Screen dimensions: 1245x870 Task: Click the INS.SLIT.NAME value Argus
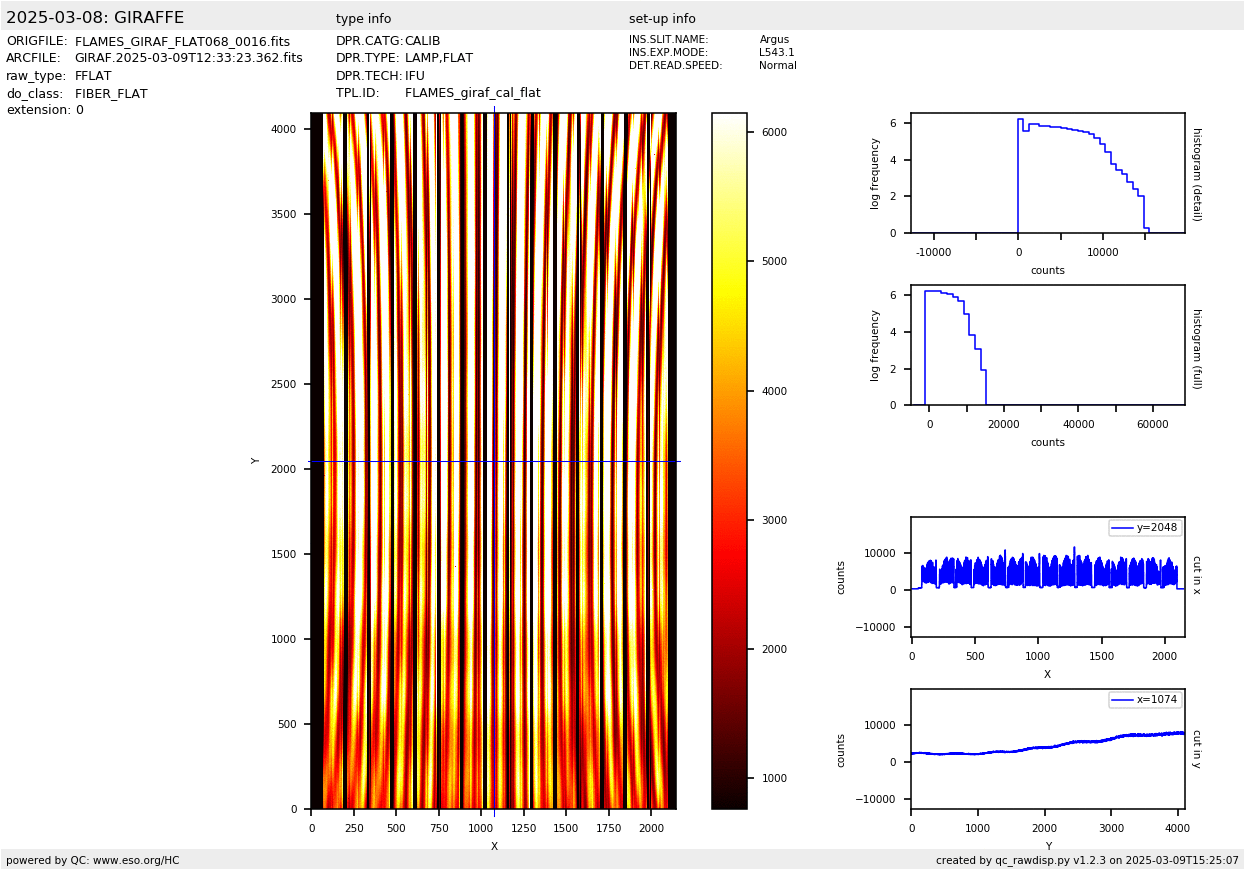(774, 40)
